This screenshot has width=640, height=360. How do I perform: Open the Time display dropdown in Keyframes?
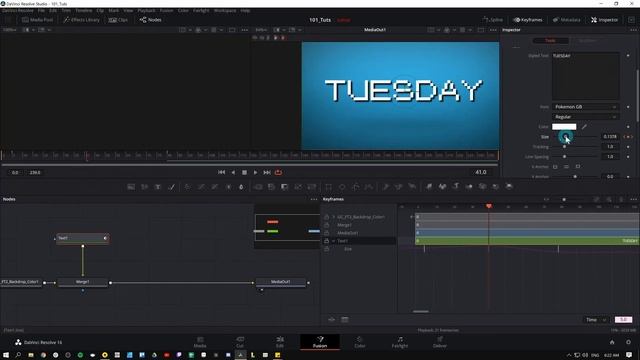click(x=596, y=320)
